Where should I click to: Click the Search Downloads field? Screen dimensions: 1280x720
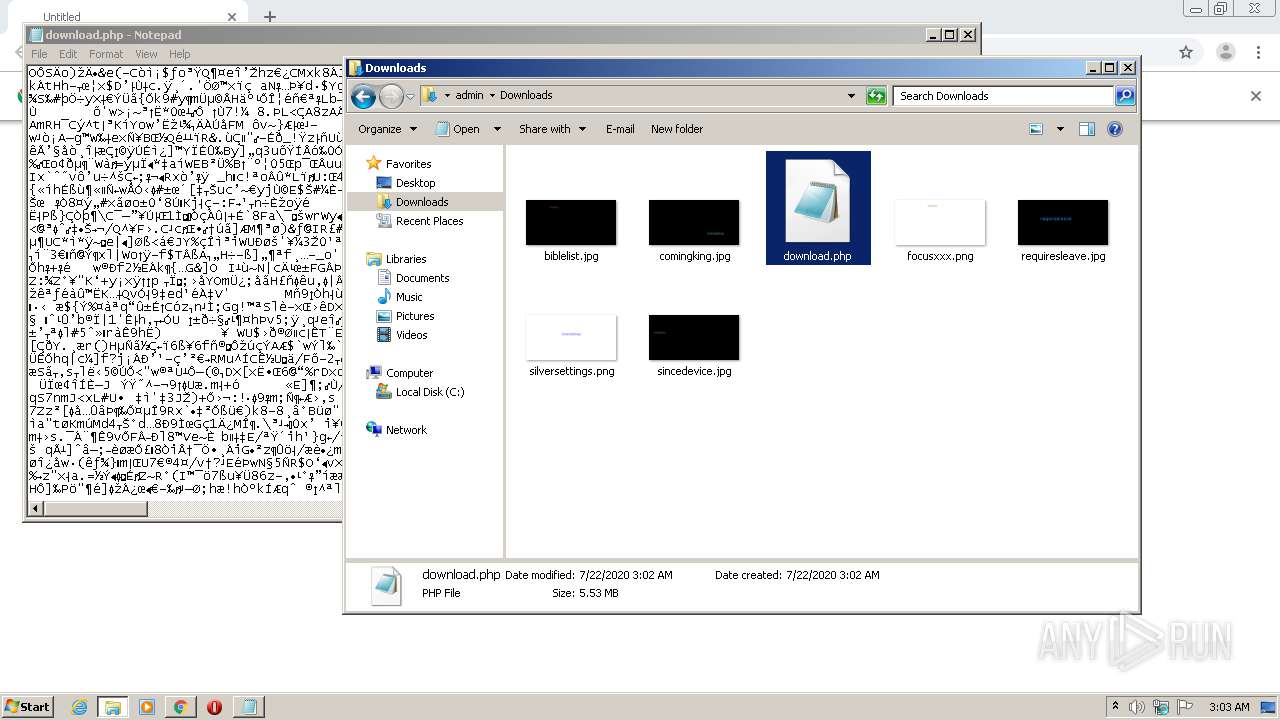tap(1003, 96)
